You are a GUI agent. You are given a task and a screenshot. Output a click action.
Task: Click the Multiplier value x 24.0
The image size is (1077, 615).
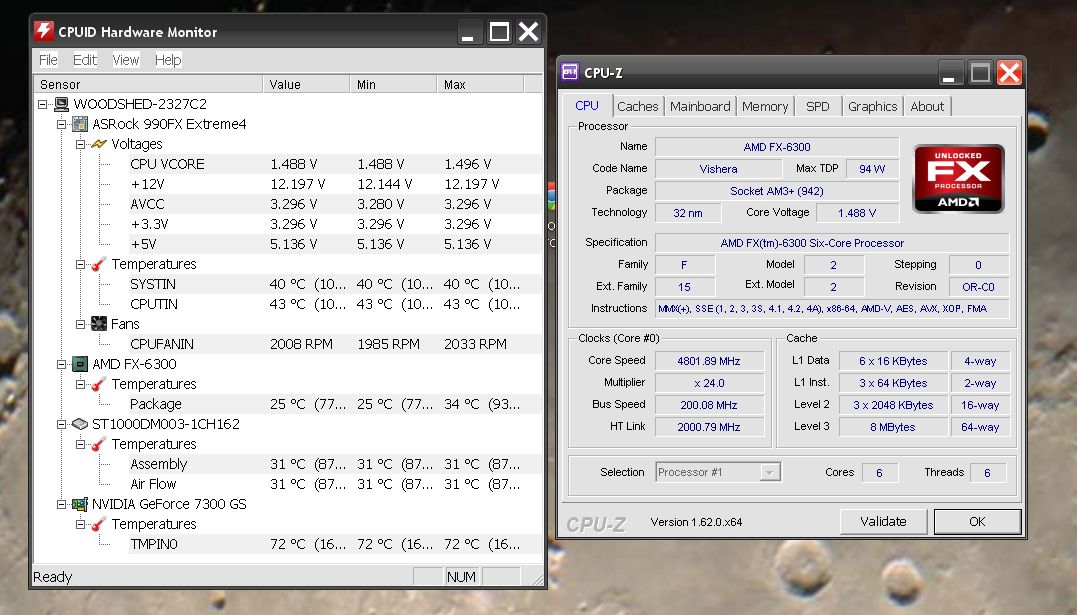point(709,383)
